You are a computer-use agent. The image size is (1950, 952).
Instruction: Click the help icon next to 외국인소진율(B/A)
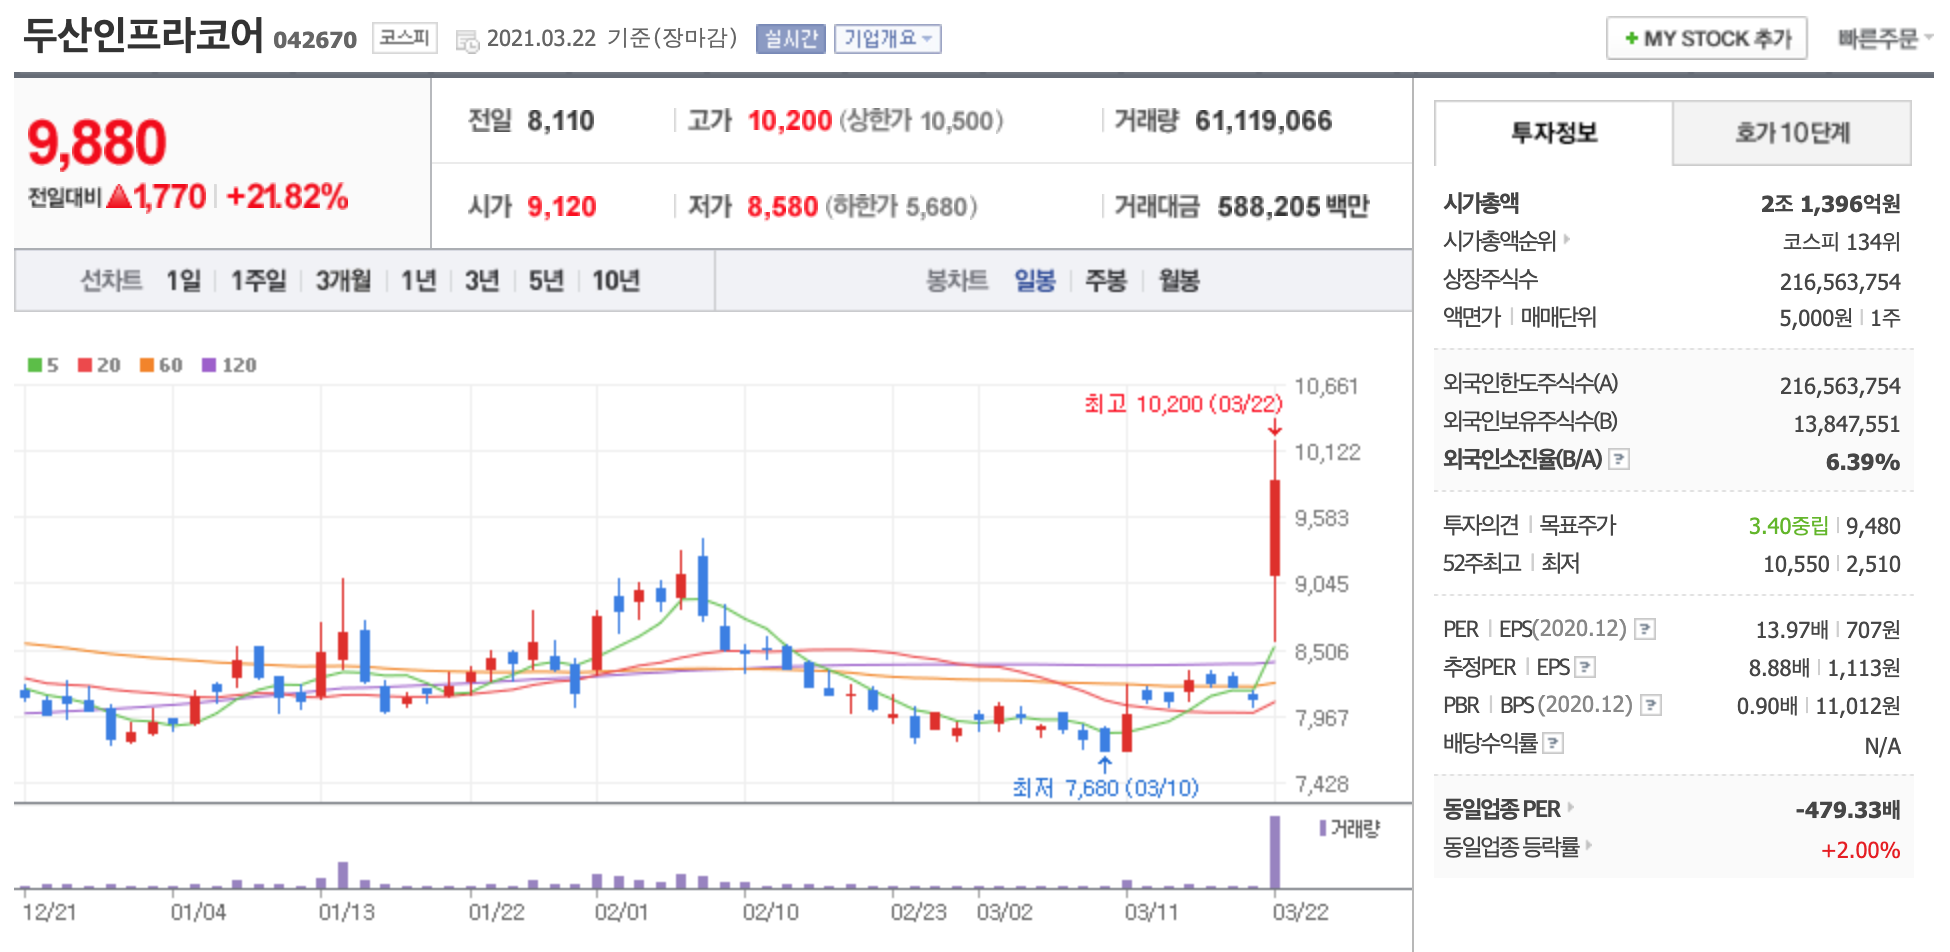coord(1619,459)
